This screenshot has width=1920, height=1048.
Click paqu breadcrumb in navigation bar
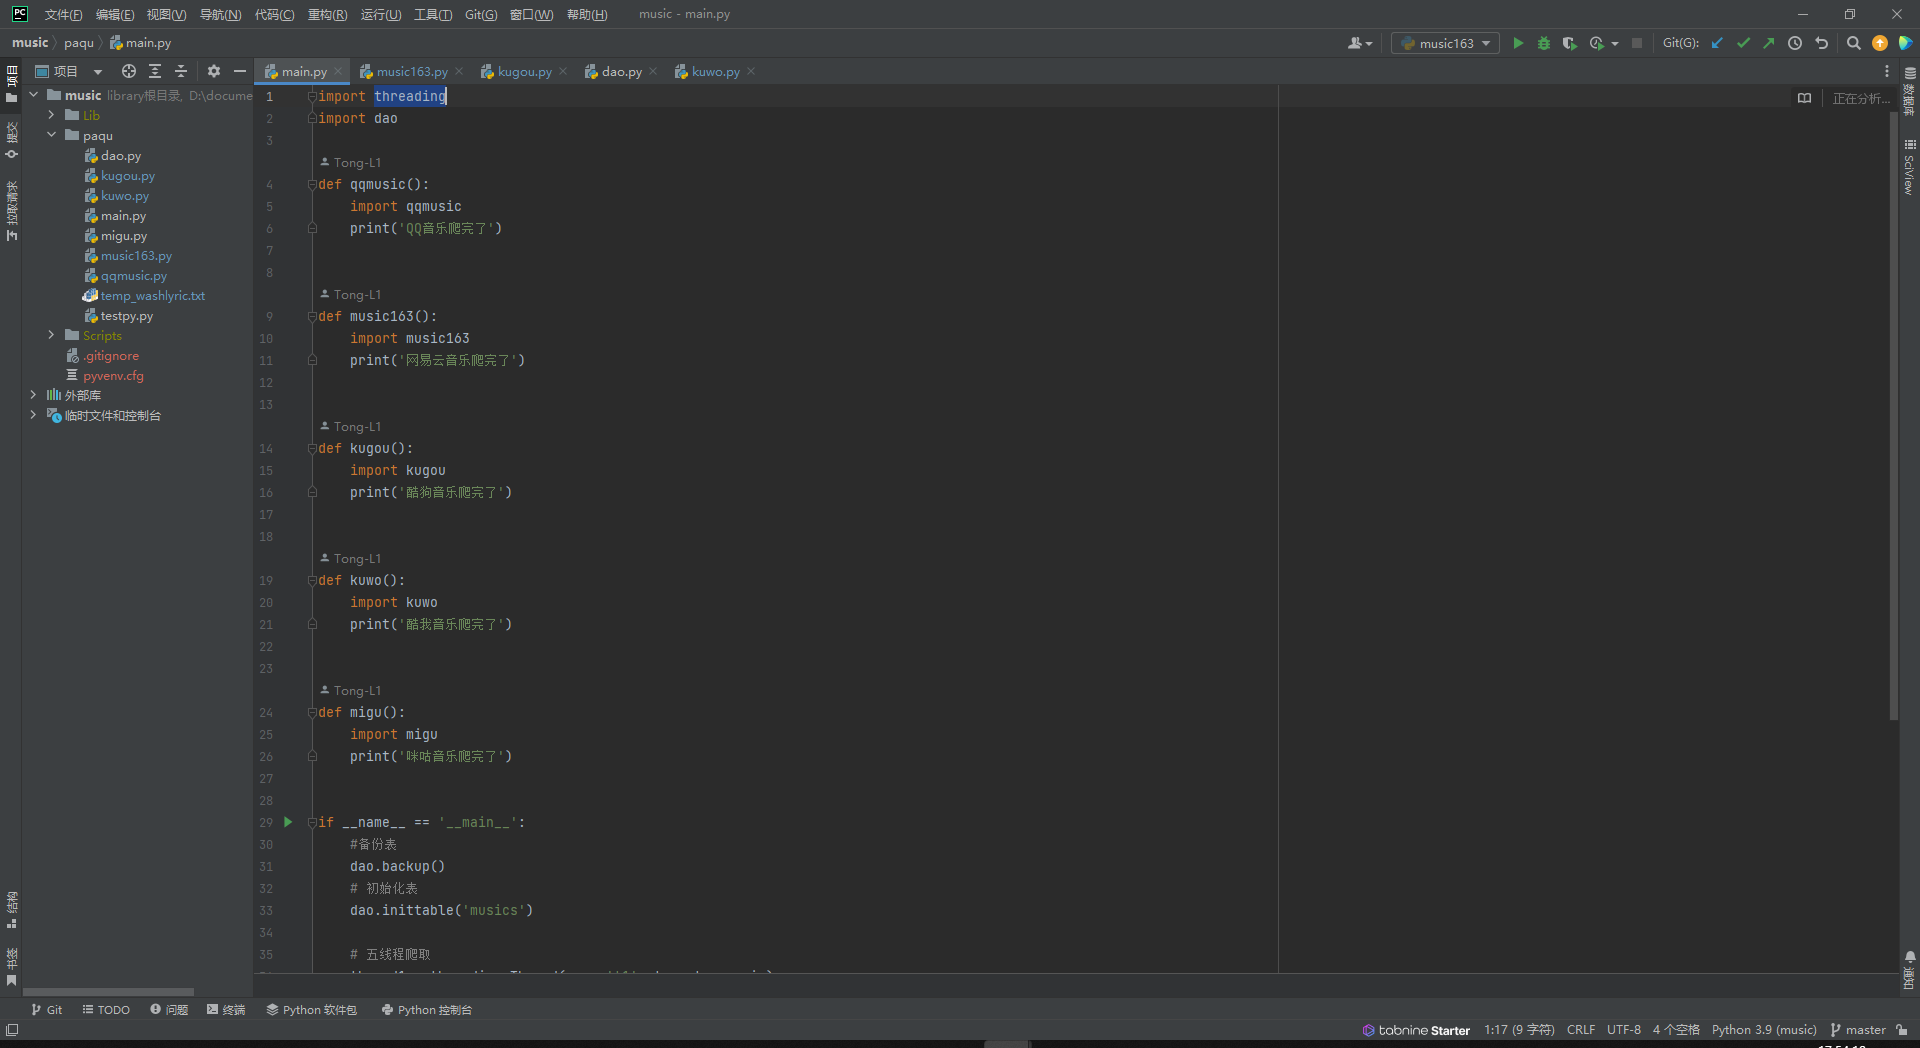79,43
